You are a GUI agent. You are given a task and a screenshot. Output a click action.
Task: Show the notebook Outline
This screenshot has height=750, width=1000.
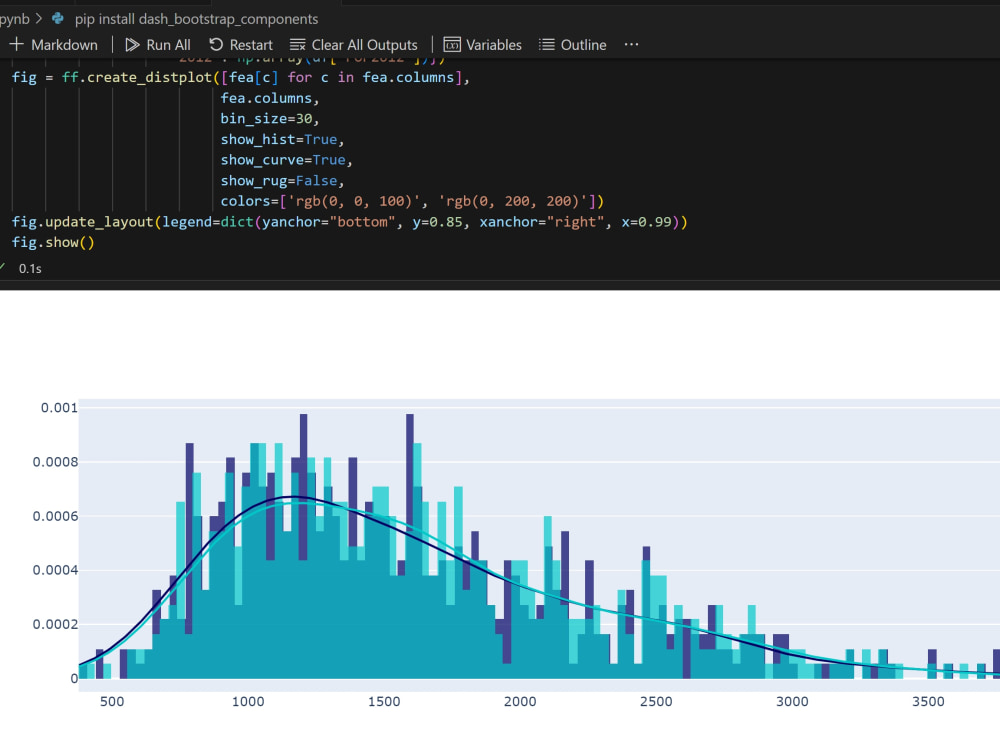[x=573, y=45]
